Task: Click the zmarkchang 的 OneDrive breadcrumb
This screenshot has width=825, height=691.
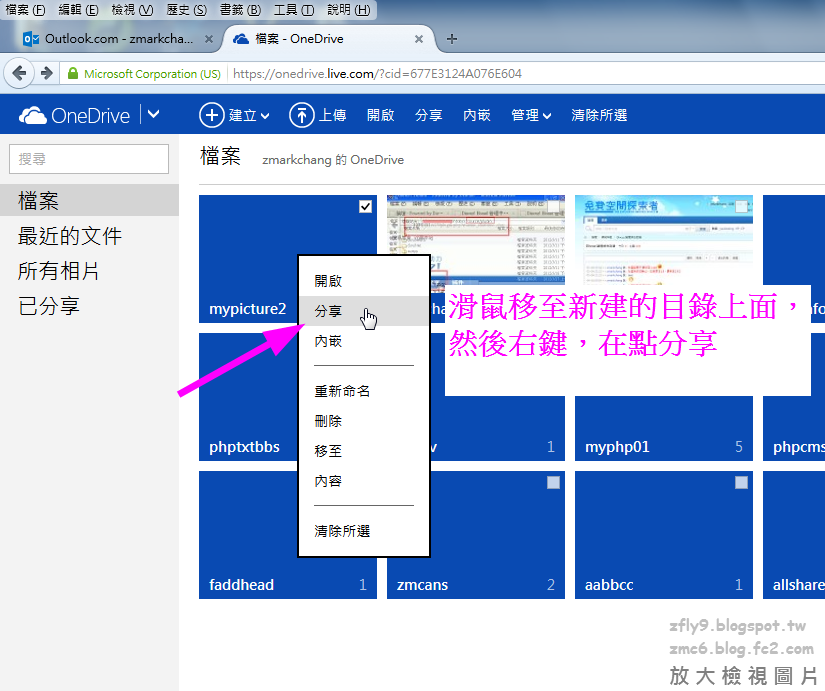Action: click(333, 159)
